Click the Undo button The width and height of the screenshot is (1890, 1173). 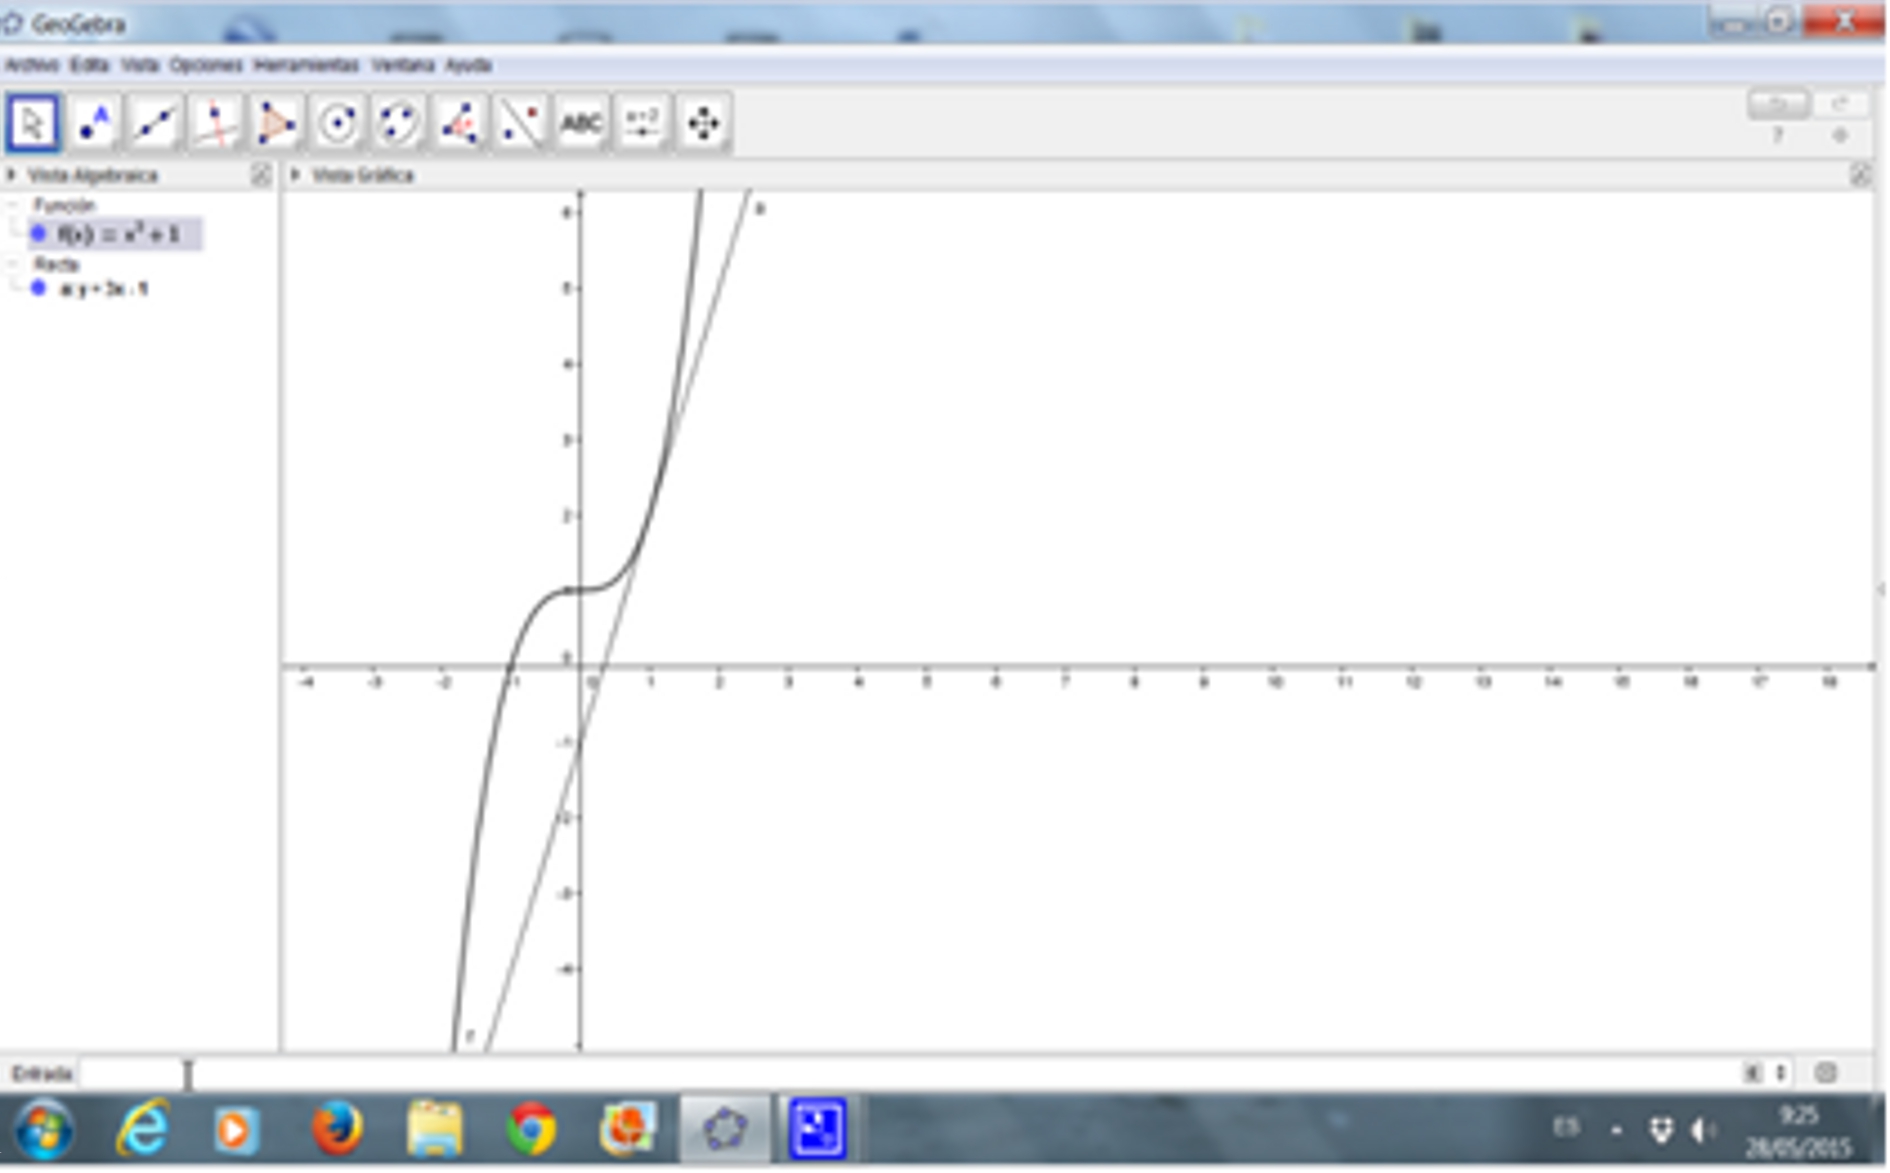coord(1777,104)
